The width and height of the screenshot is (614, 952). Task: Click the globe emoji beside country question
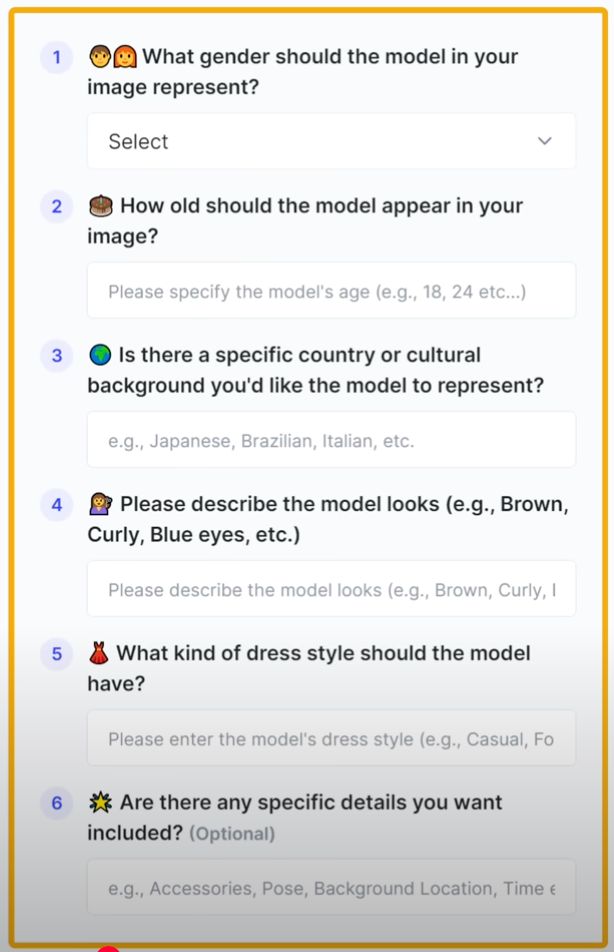tap(100, 355)
